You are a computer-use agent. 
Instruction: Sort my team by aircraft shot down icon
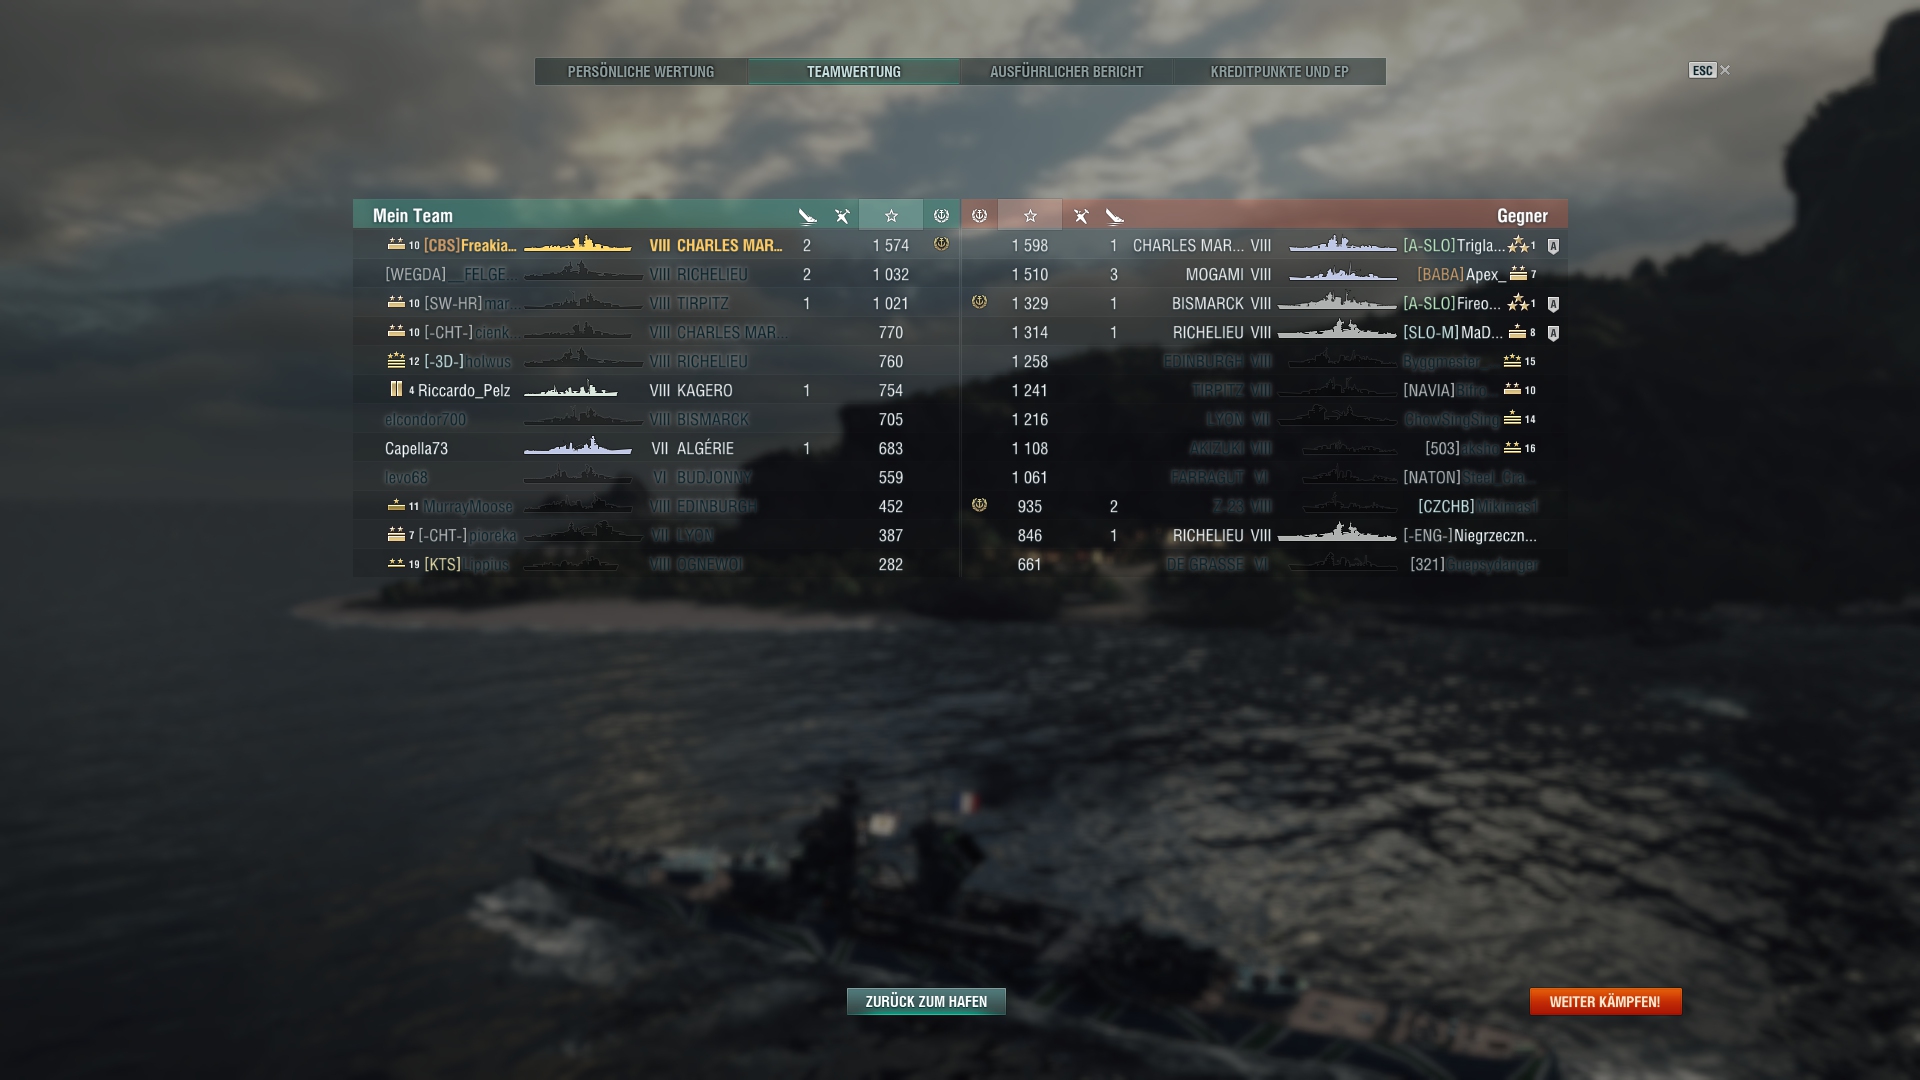pos(843,216)
